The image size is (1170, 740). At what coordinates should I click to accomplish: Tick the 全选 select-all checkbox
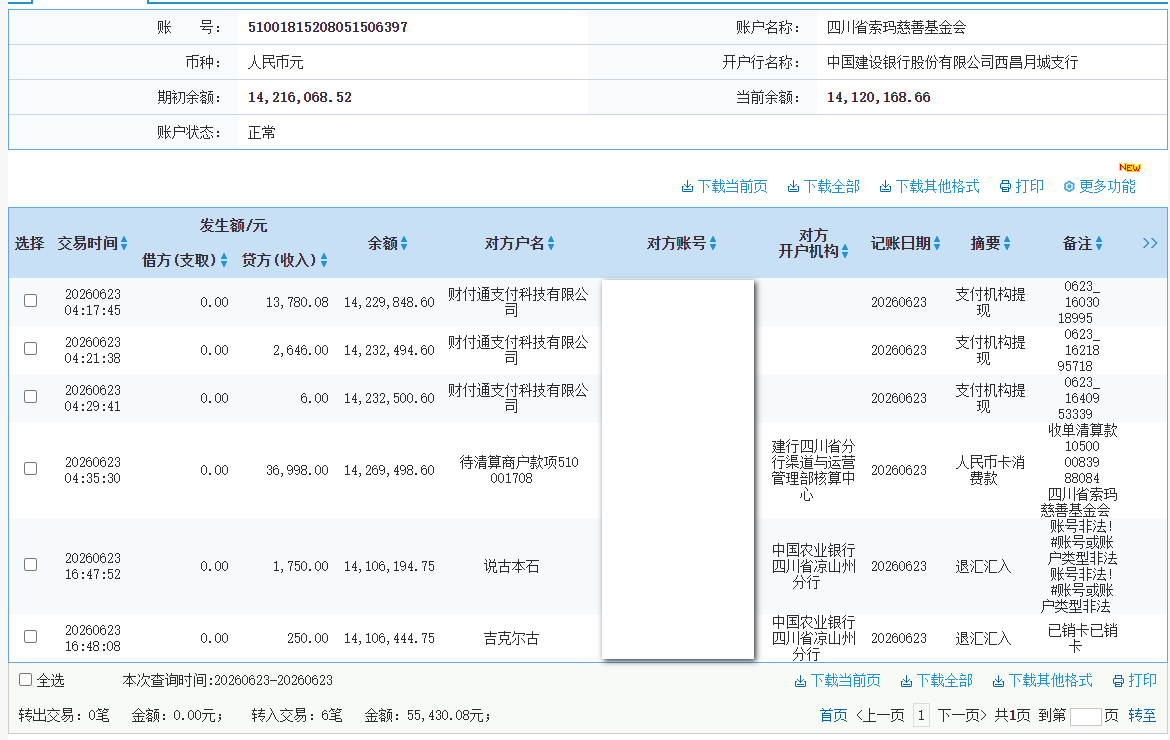pyautogui.click(x=25, y=680)
